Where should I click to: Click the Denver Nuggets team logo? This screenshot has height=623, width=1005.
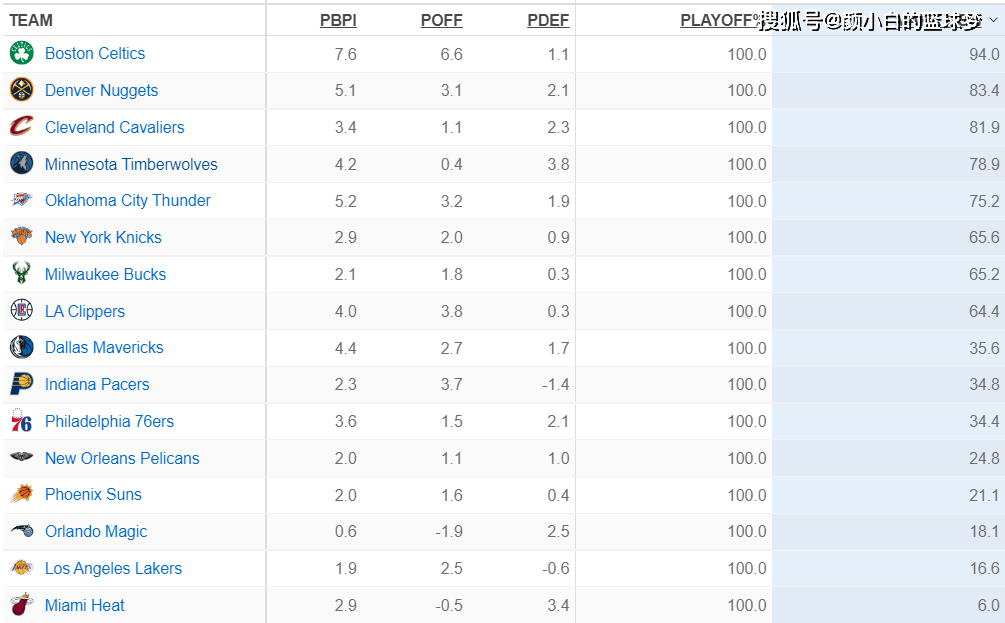click(x=22, y=91)
